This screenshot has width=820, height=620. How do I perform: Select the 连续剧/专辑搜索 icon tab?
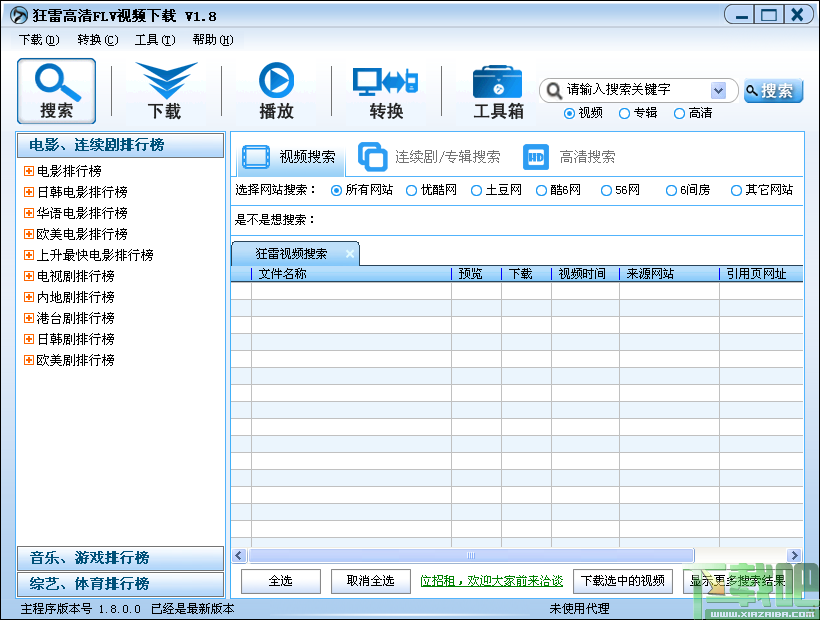click(373, 156)
